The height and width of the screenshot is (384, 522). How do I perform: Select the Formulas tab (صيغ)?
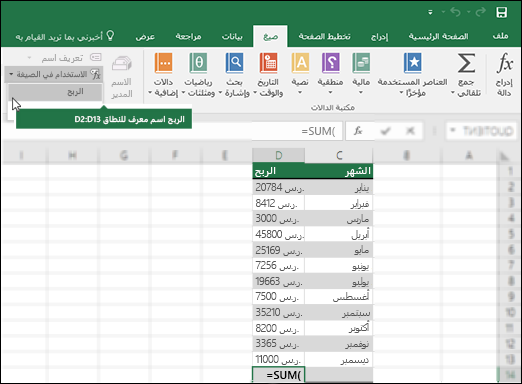(270, 36)
